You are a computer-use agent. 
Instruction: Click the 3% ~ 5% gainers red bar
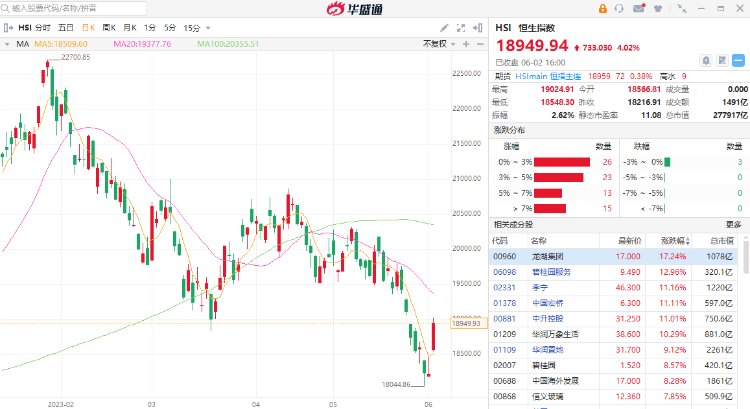pyautogui.click(x=559, y=177)
